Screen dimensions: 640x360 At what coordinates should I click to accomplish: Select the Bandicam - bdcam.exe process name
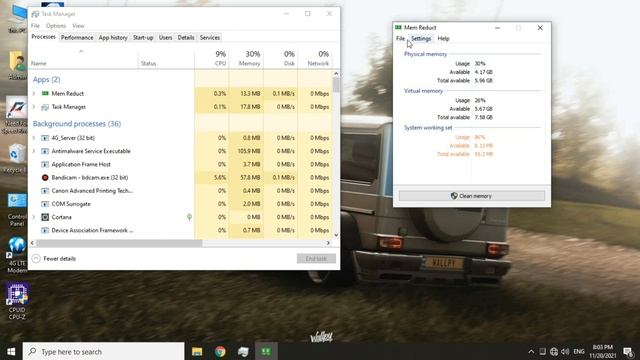tap(90, 178)
